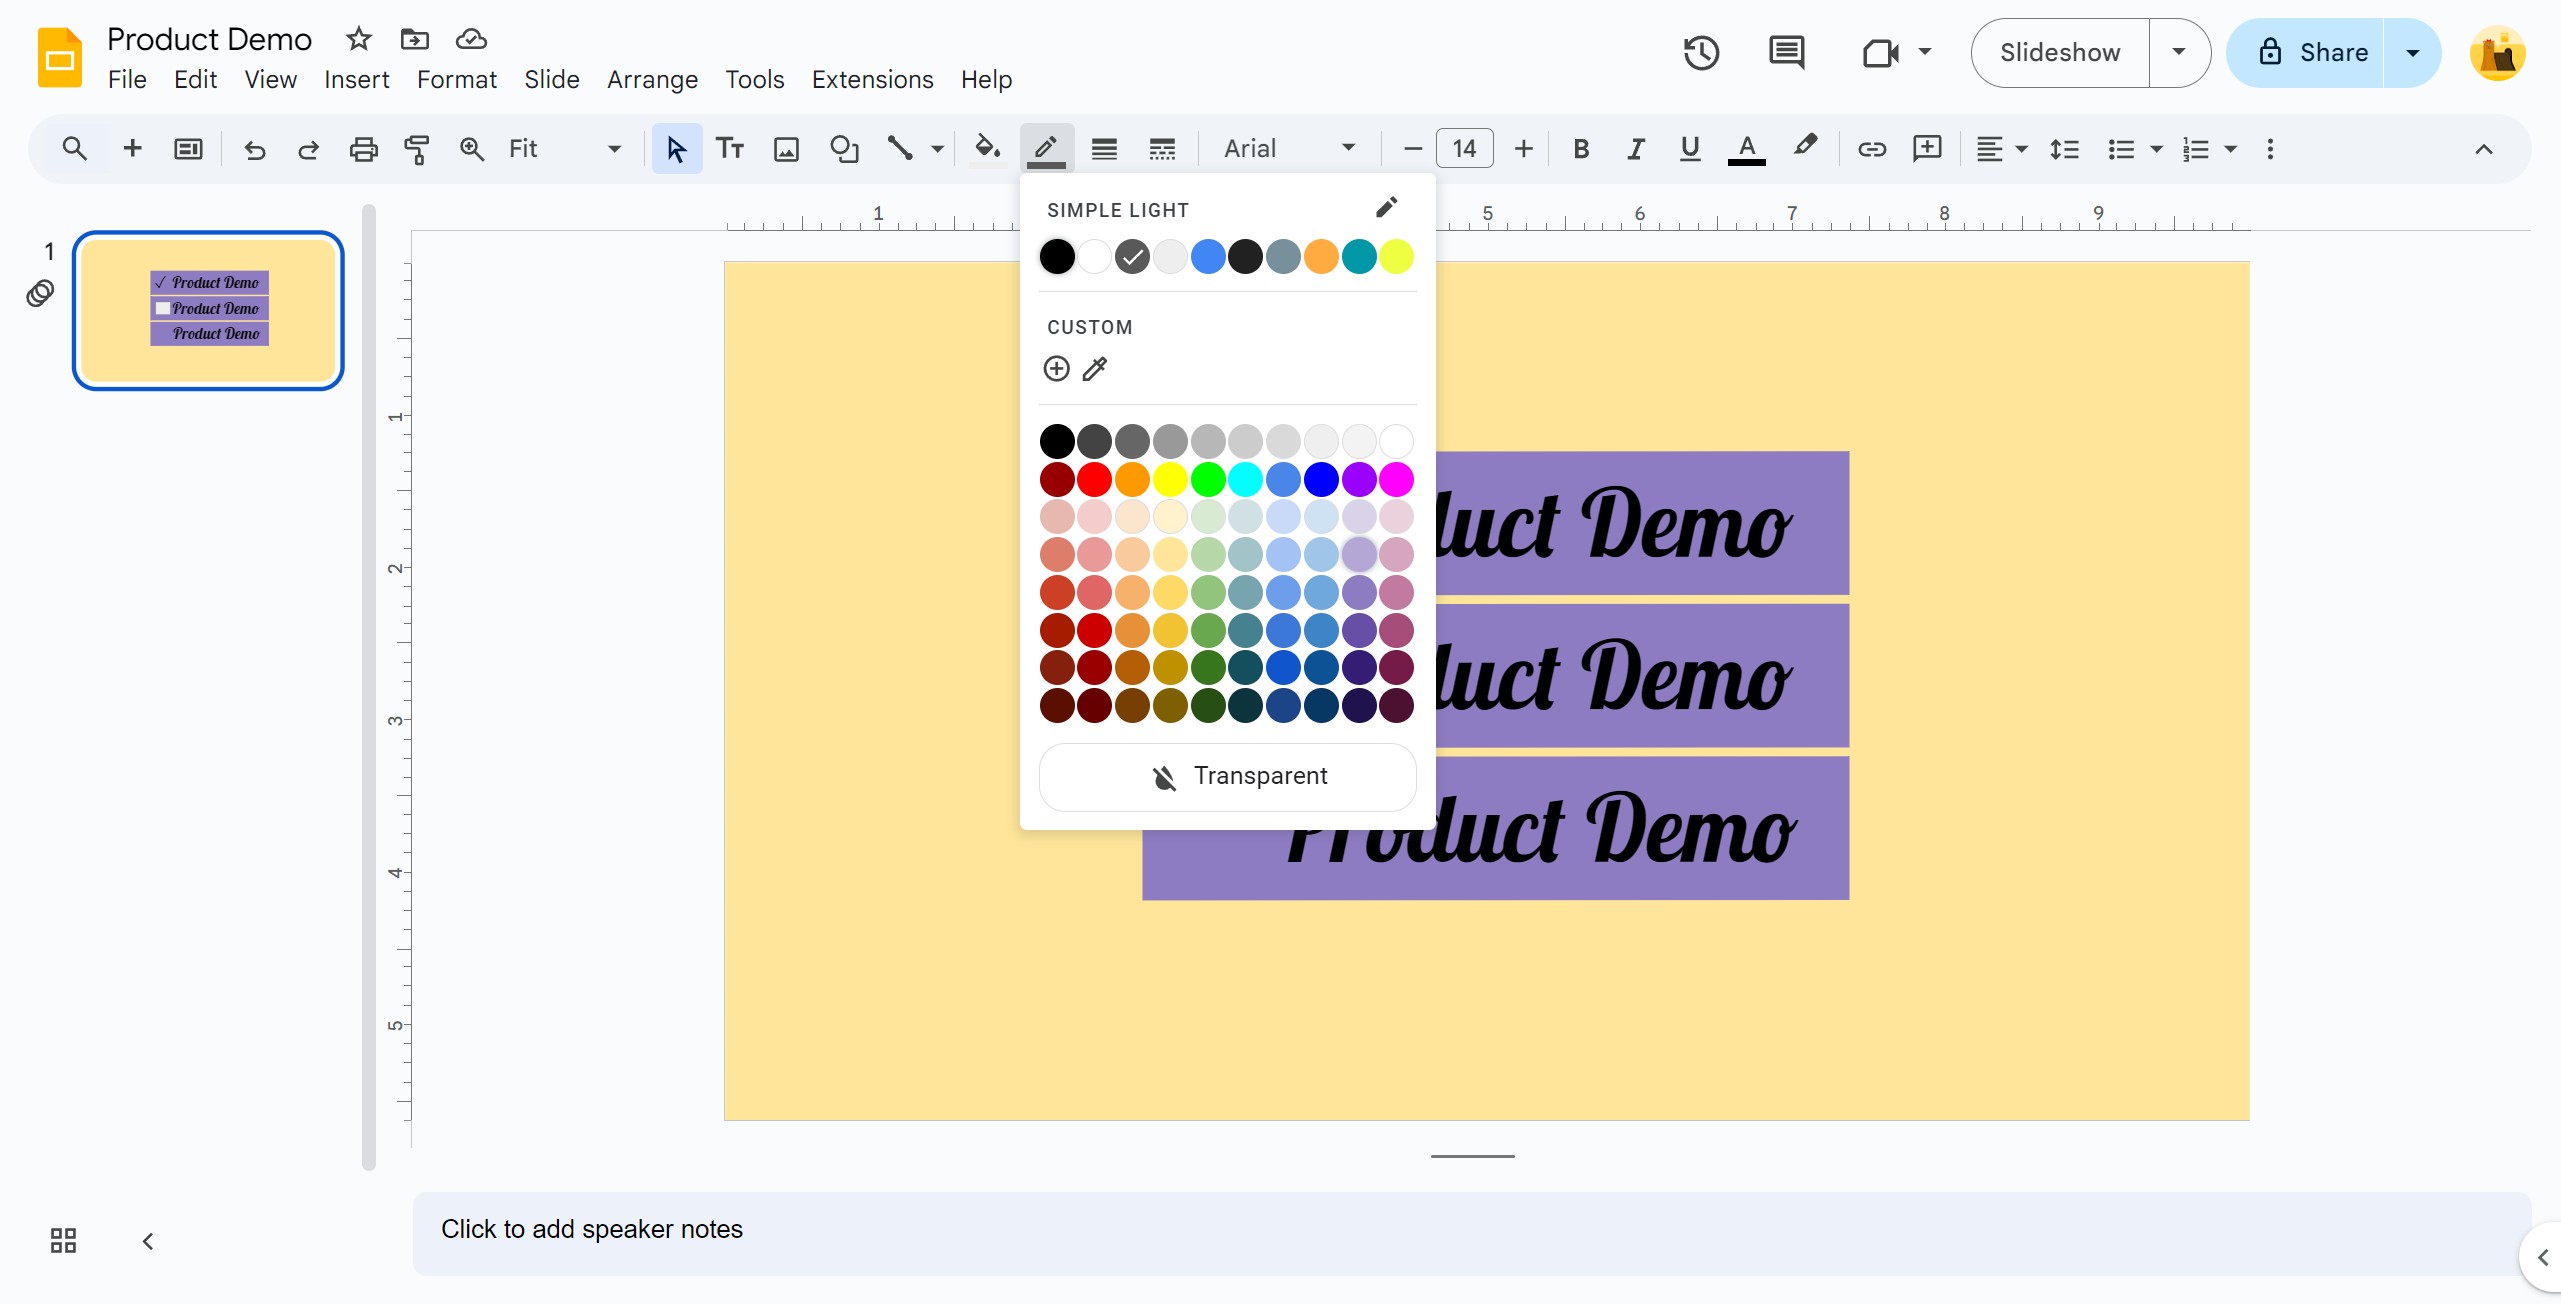Pick the bright red color swatch

point(1095,480)
